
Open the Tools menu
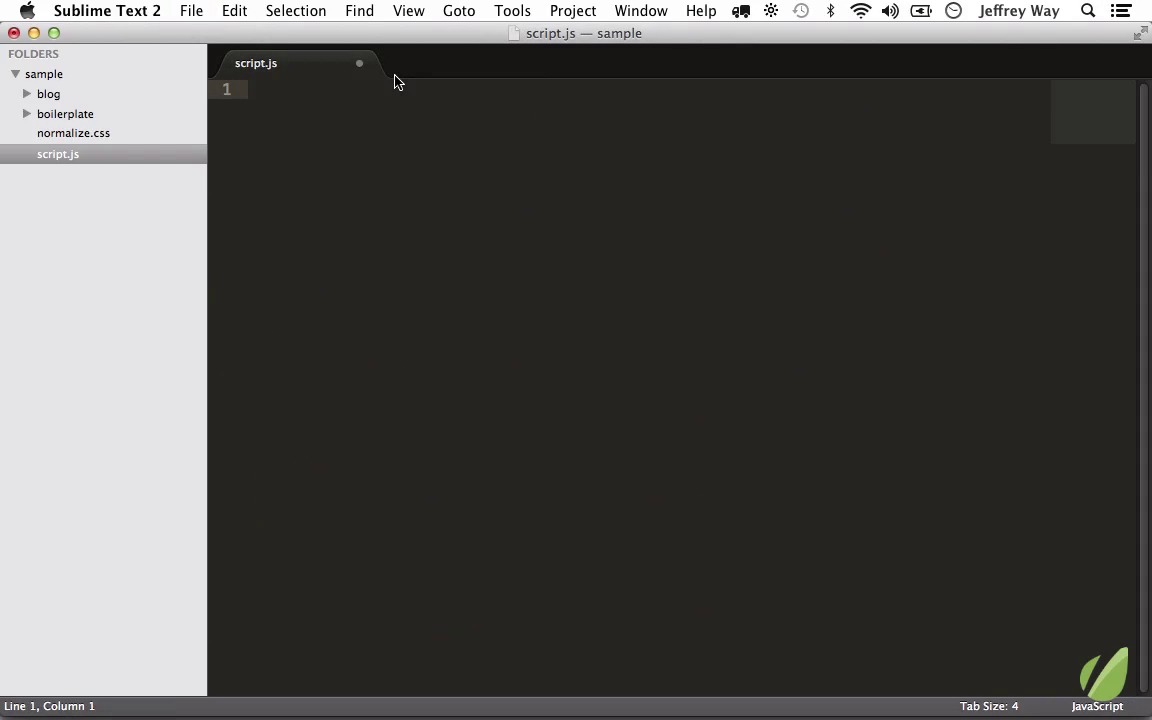pyautogui.click(x=512, y=11)
